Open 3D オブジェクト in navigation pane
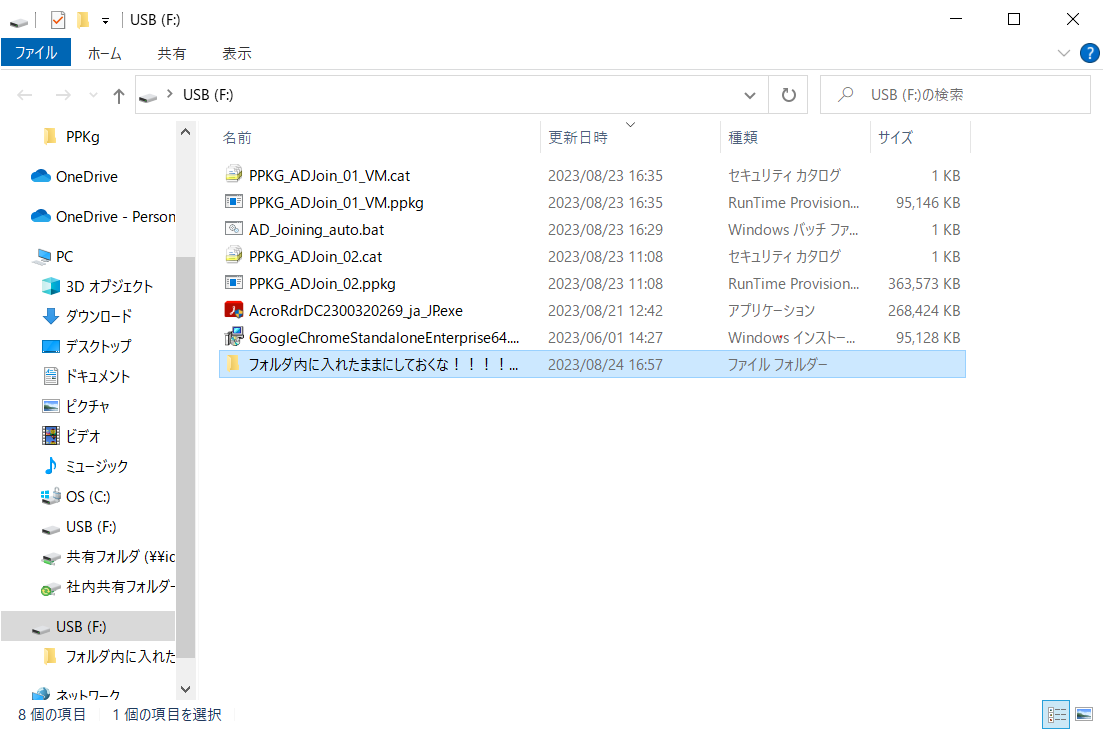The image size is (1104, 730). click(109, 287)
